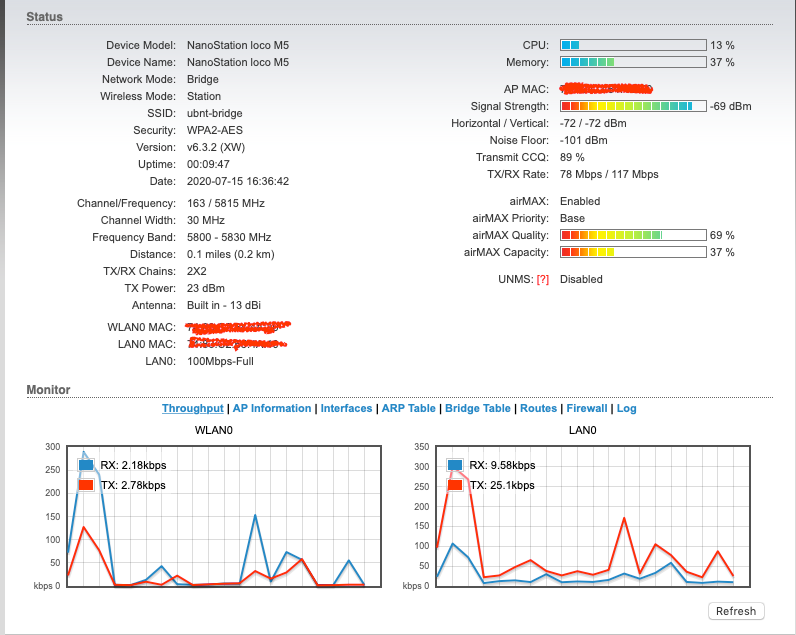796x635 pixels.
Task: Click the UNMS [?] help icon
Action: (x=543, y=280)
